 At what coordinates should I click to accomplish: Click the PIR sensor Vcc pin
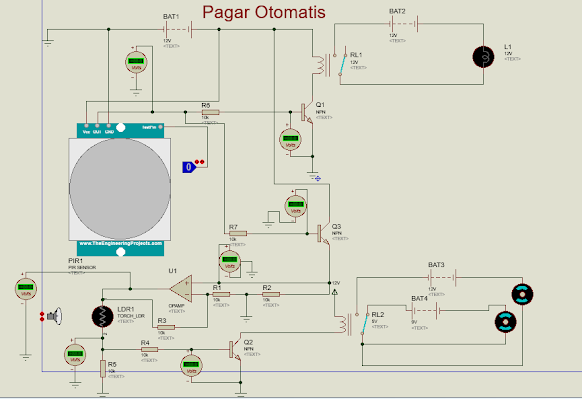pos(86,126)
